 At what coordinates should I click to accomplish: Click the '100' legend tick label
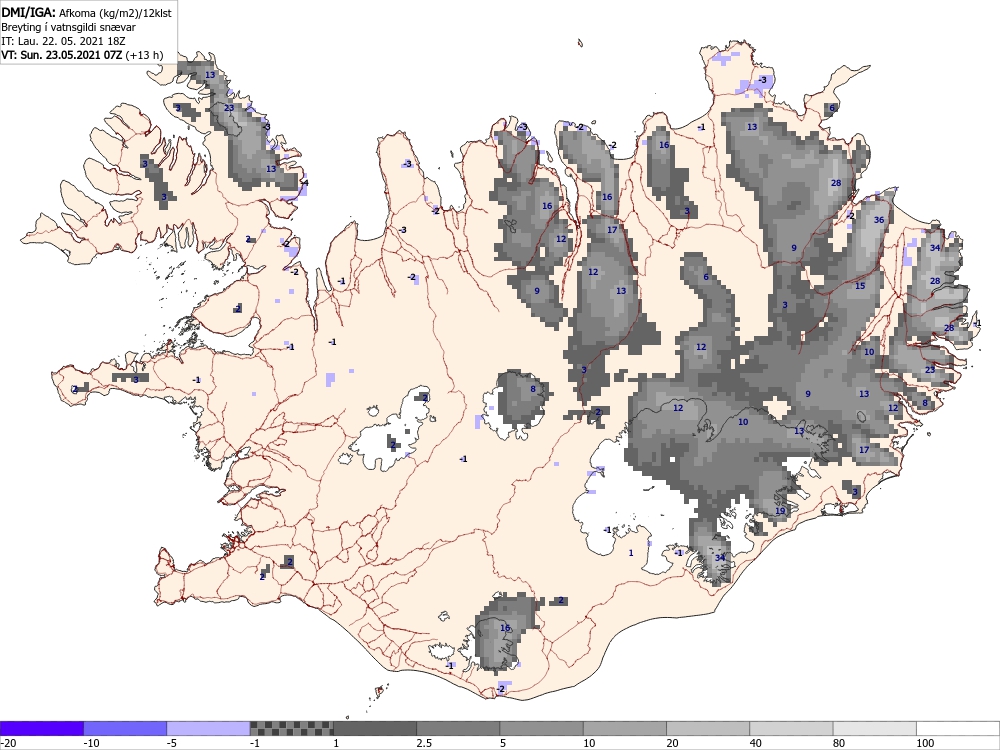(x=925, y=743)
